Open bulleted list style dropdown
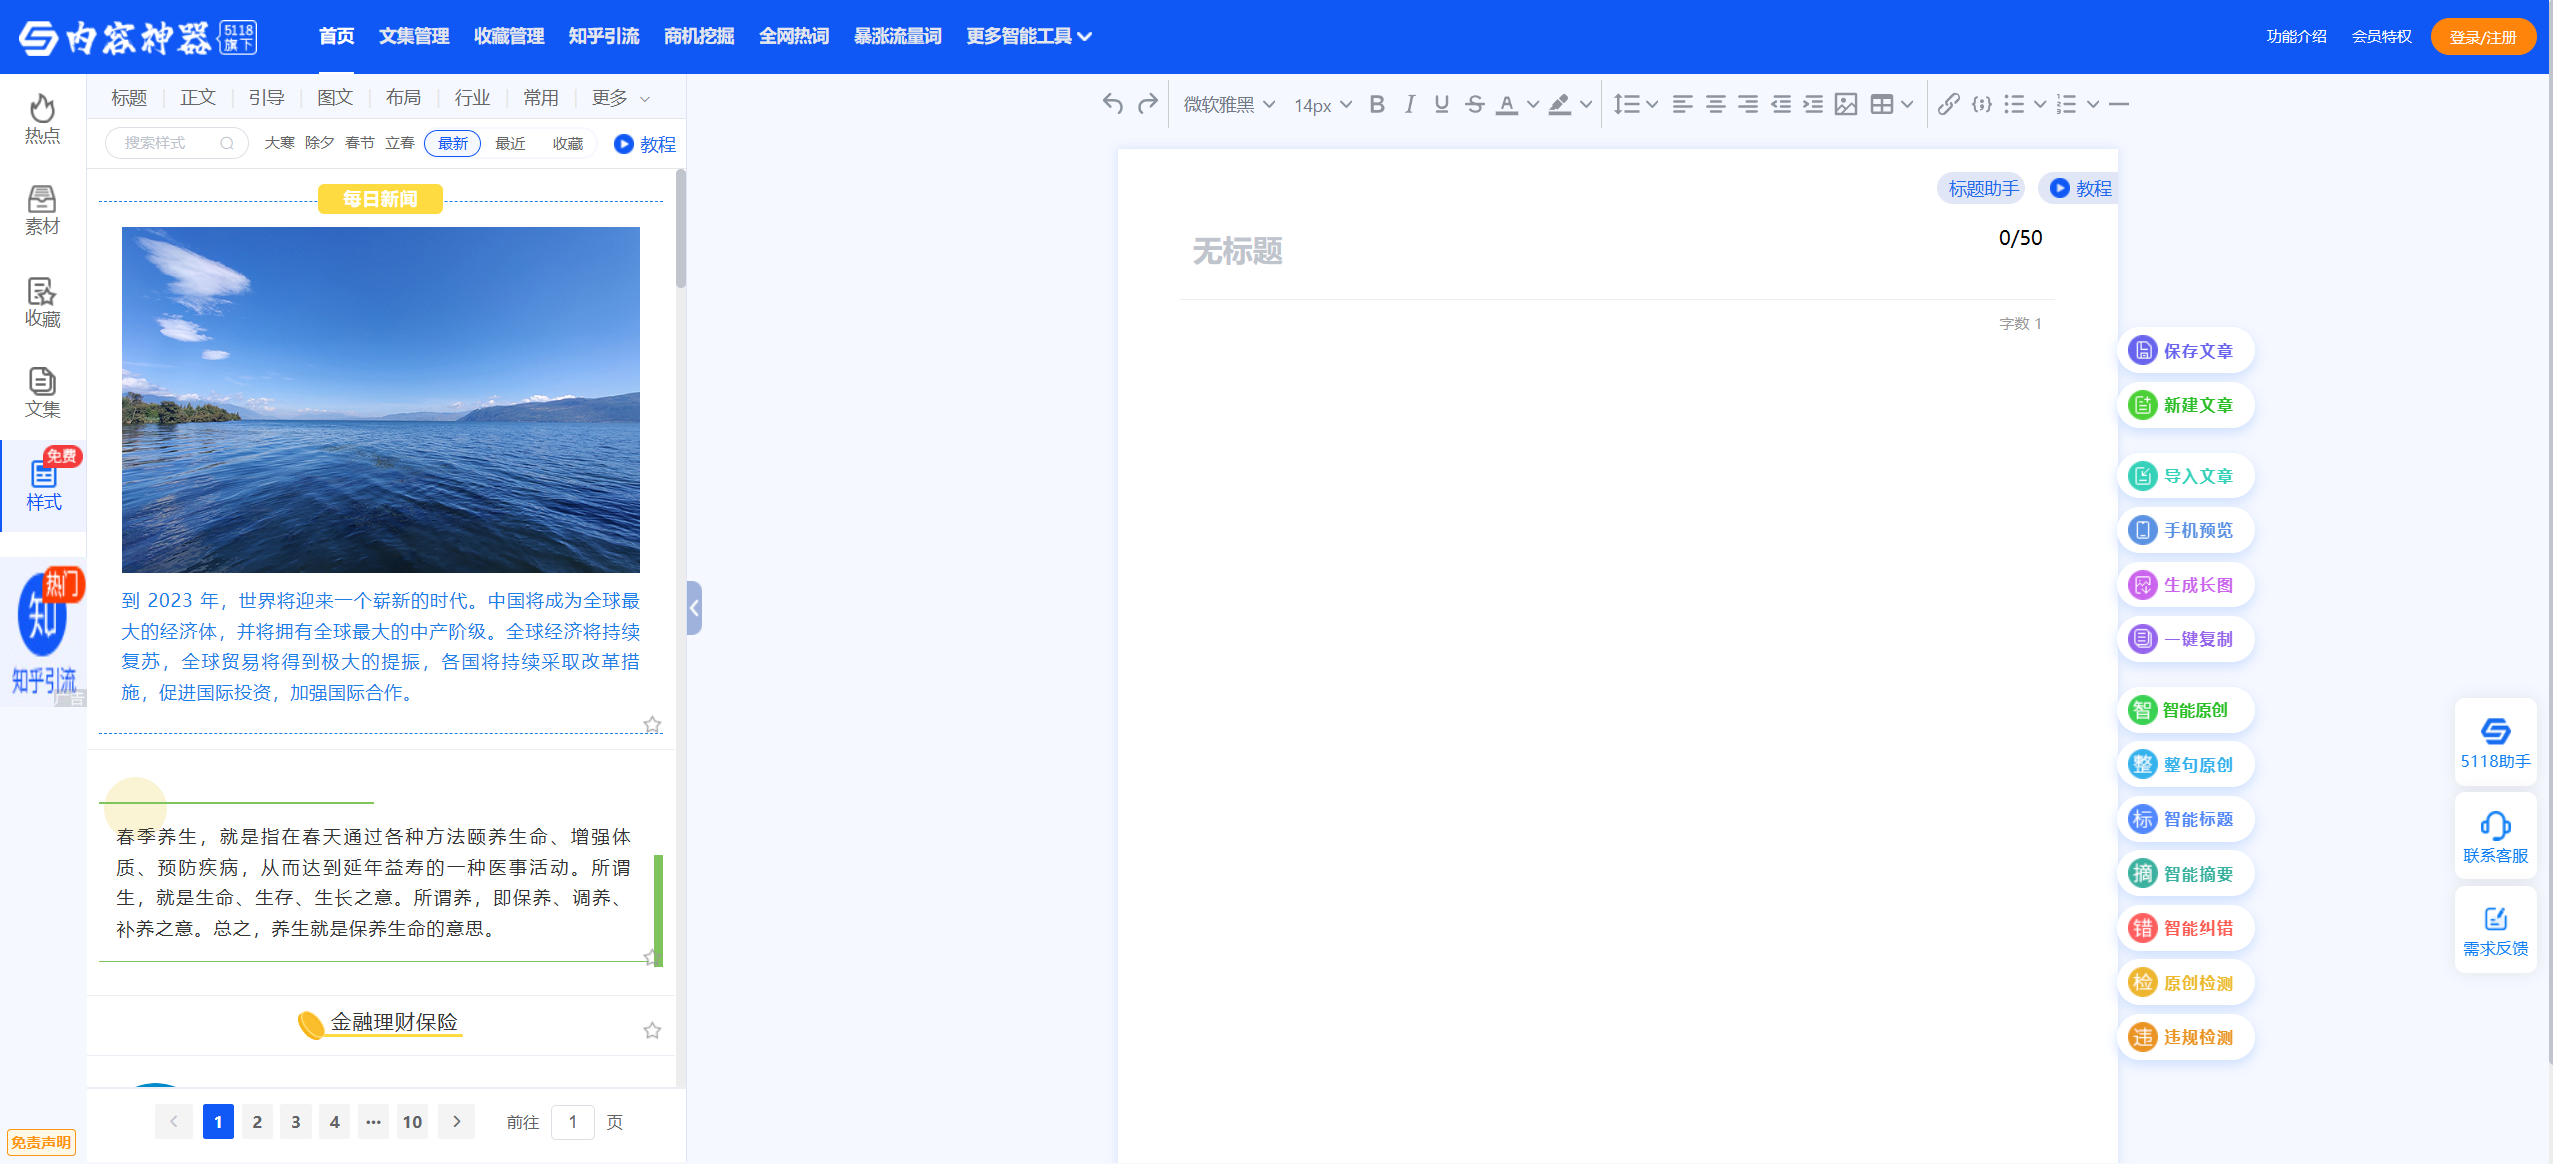The image size is (2553, 1164). tap(2039, 104)
